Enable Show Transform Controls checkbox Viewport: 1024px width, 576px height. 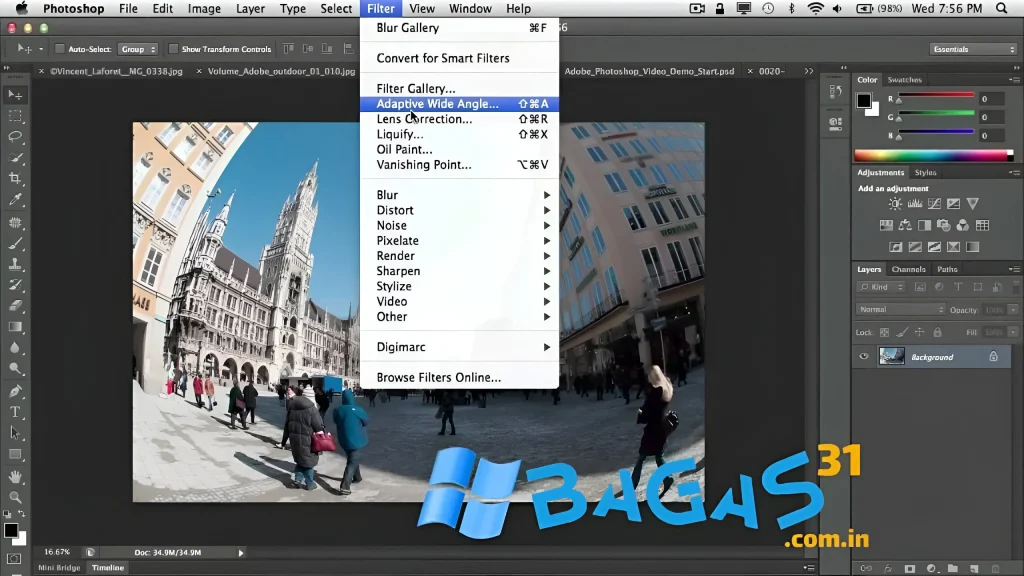[x=173, y=49]
